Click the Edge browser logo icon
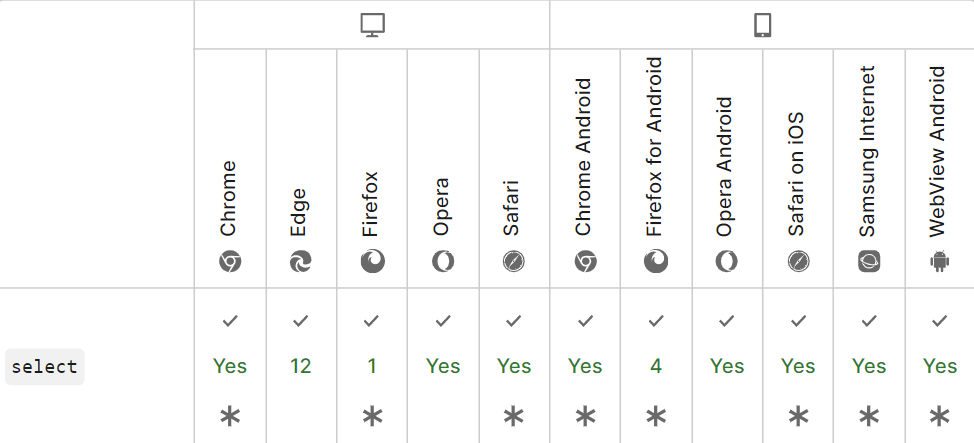This screenshot has width=974, height=443. 301,262
